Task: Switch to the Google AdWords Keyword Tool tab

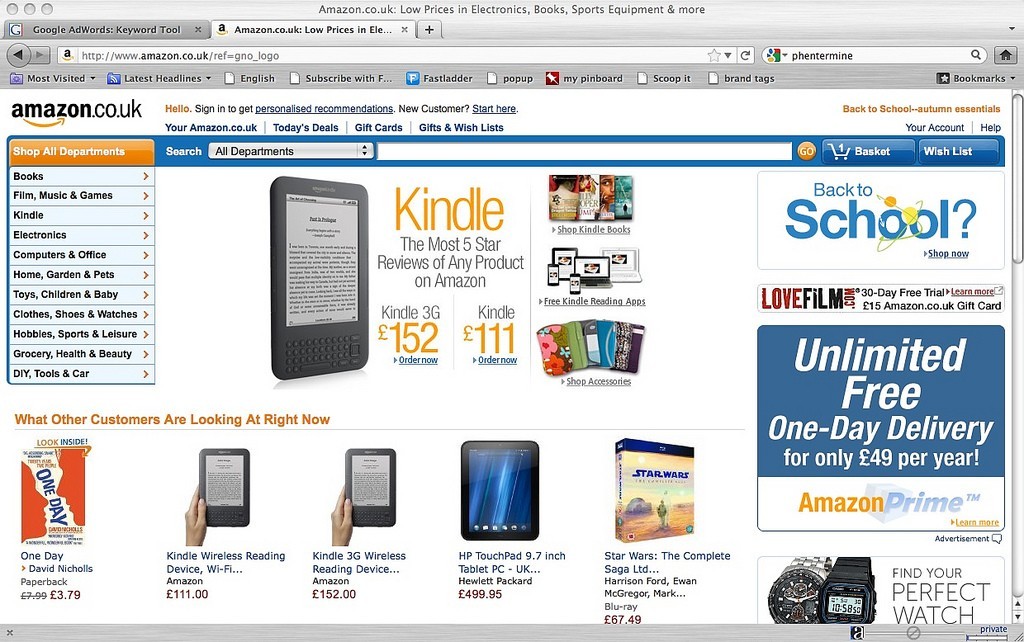Action: click(x=106, y=29)
